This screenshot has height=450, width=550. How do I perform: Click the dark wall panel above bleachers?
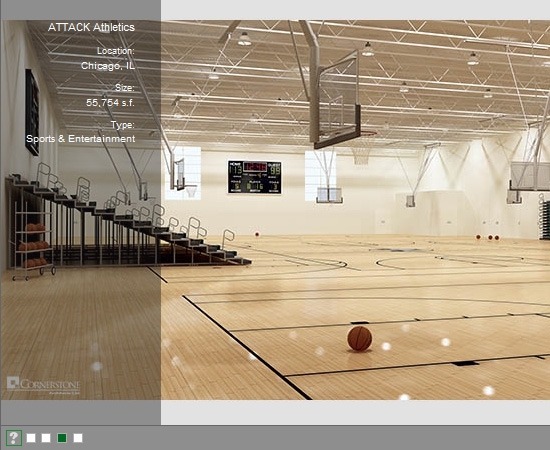click(32, 112)
